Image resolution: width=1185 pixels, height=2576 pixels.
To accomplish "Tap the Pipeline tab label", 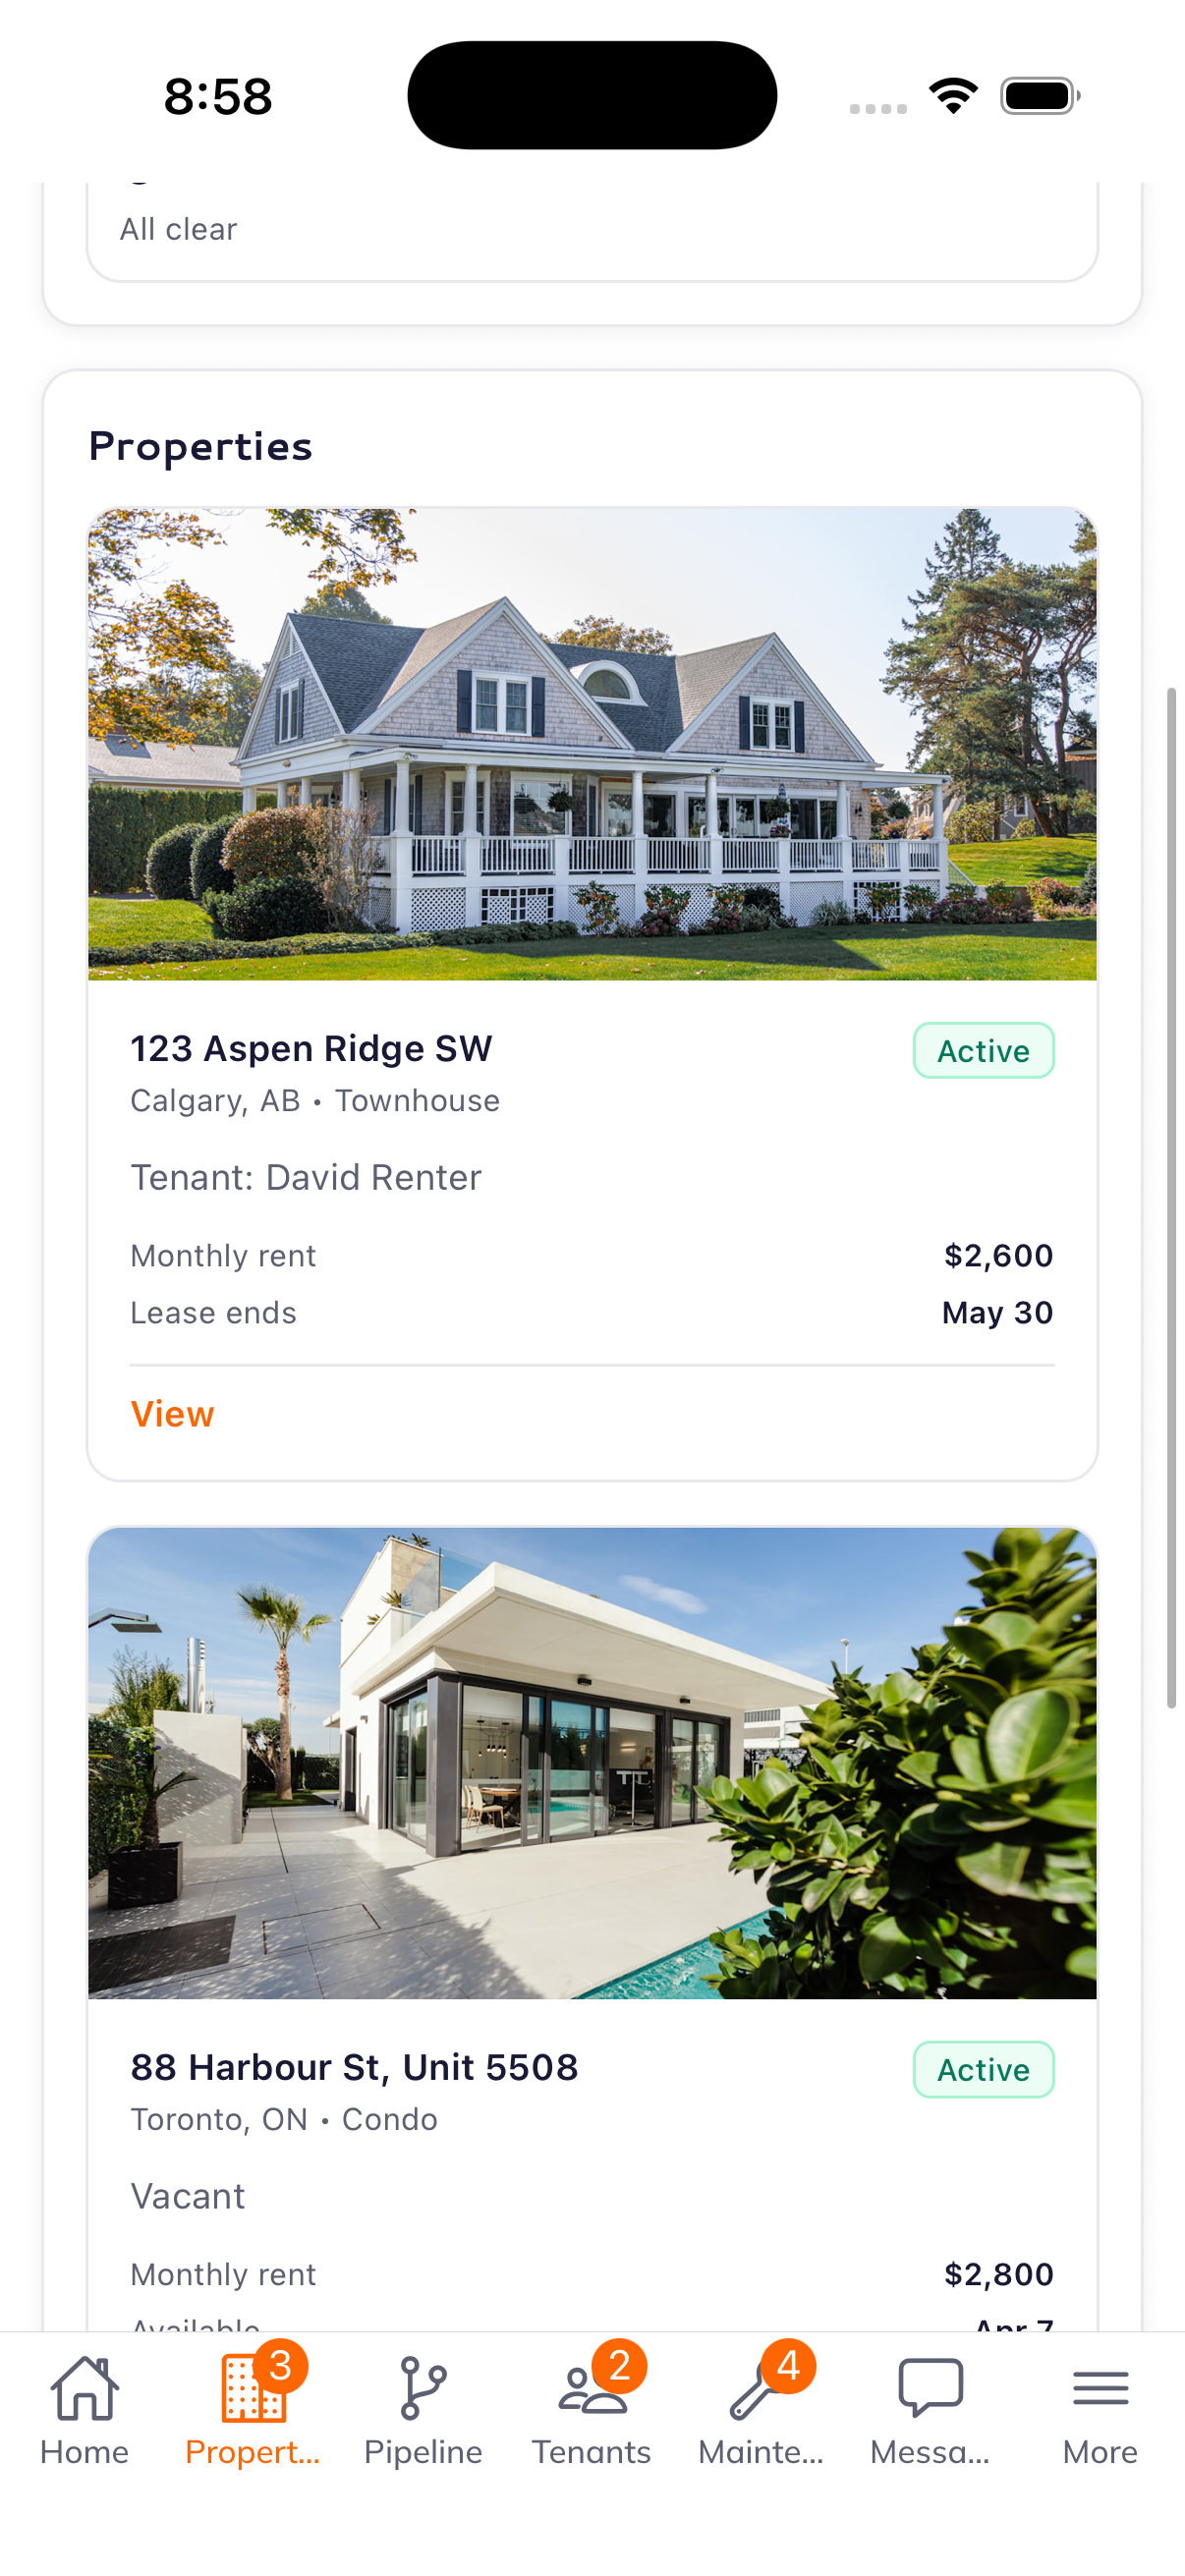I will 423,2452.
